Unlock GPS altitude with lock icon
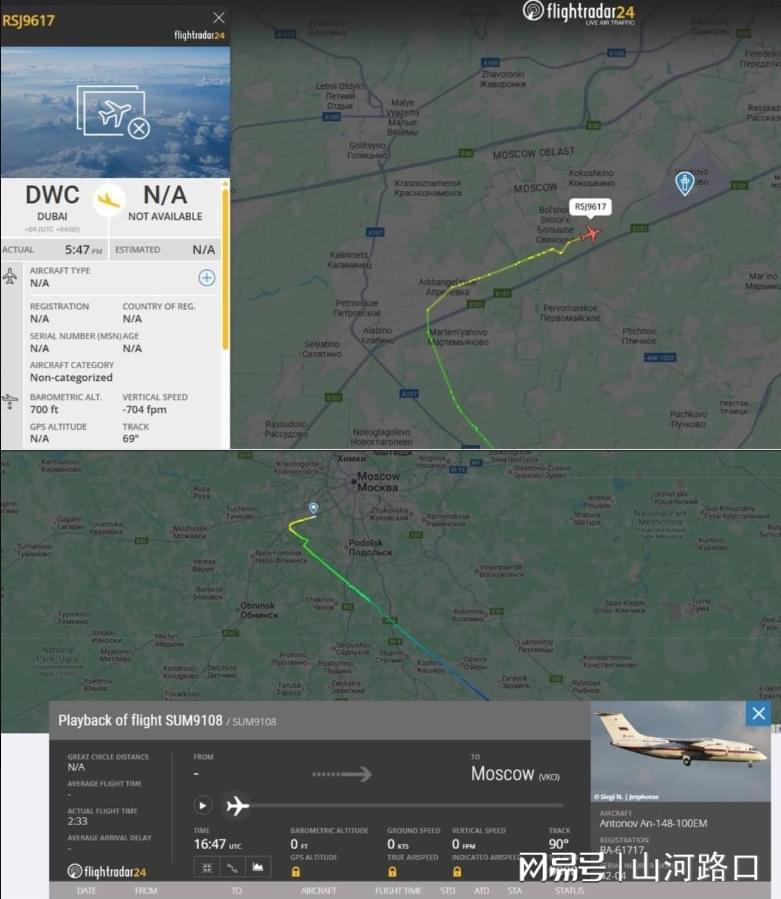 296,872
